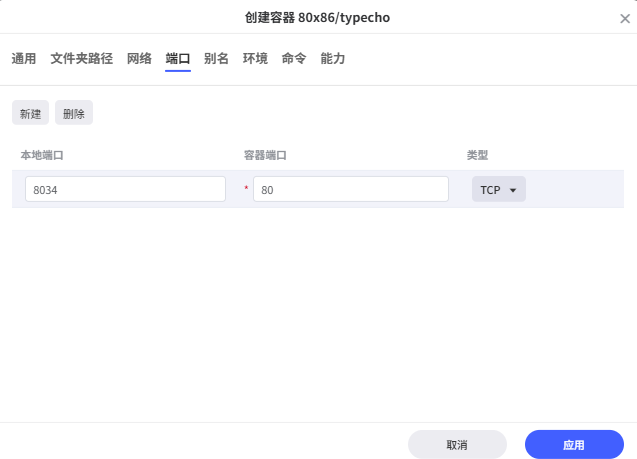Click the 类型 column header
Image resolution: width=637 pixels, height=459 pixels.
(x=477, y=155)
